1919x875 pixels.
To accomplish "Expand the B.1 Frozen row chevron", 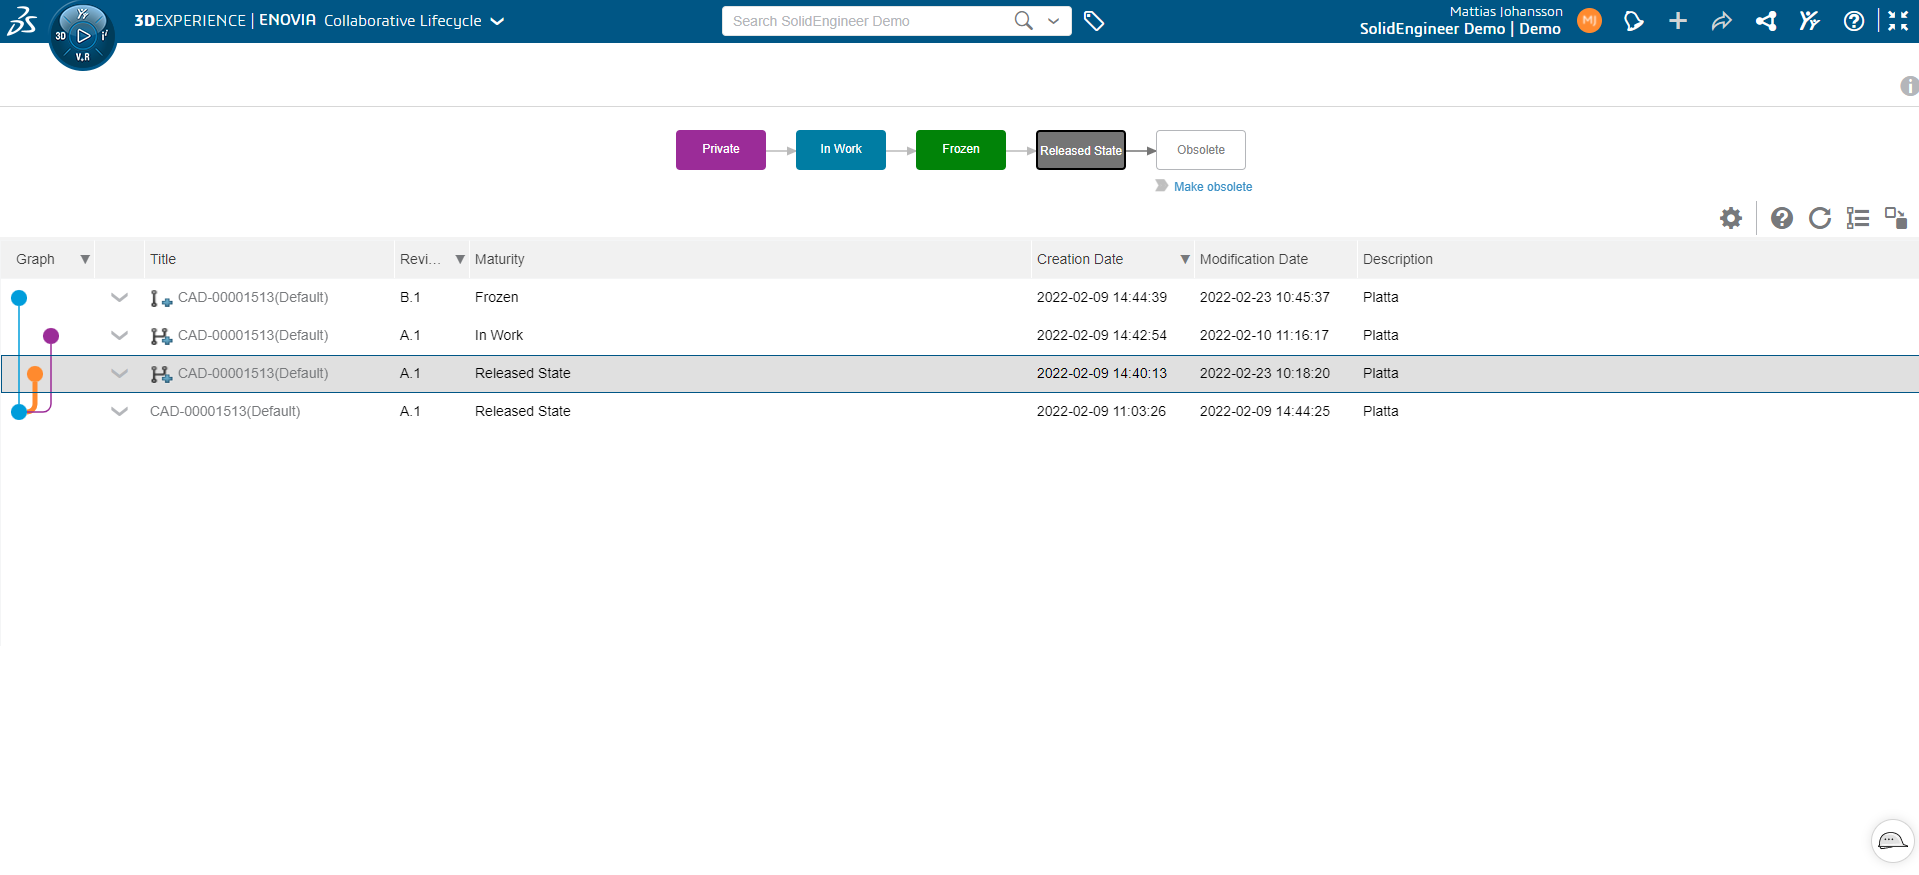I will (x=119, y=297).
